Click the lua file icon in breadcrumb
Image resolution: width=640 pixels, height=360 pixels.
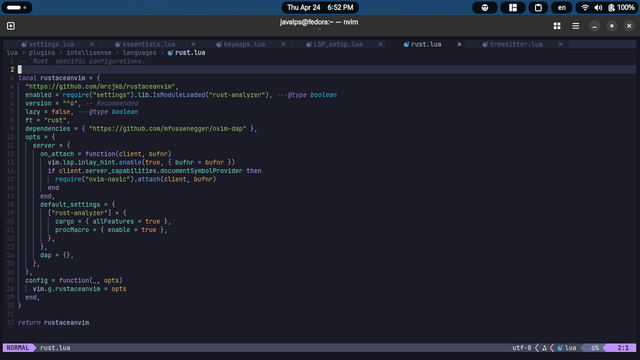point(170,53)
